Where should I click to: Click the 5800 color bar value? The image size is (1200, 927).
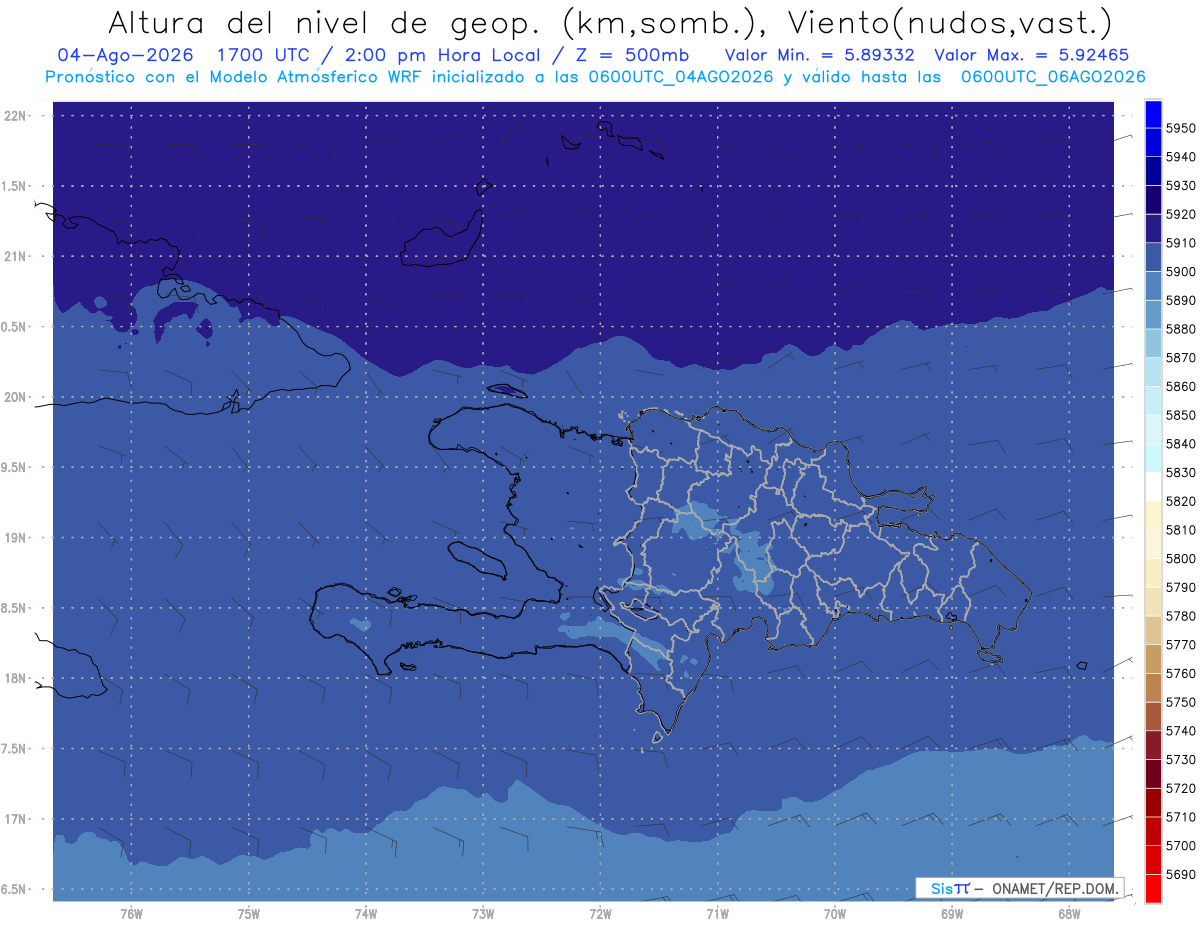point(1180,558)
